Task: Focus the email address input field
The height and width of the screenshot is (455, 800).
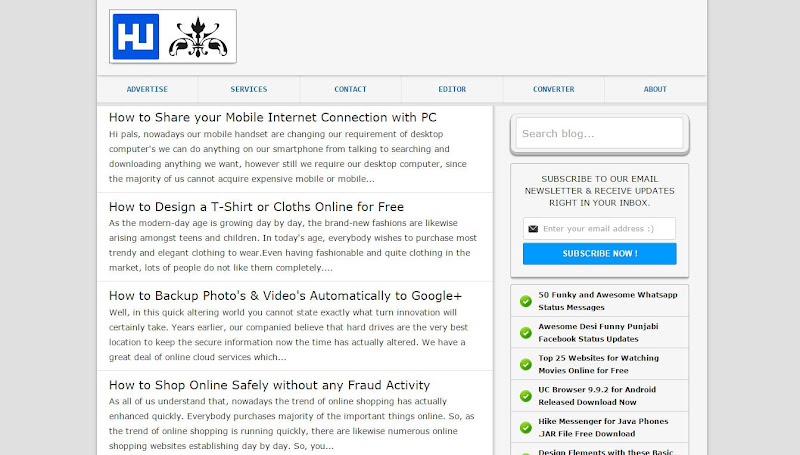Action: pyautogui.click(x=599, y=229)
